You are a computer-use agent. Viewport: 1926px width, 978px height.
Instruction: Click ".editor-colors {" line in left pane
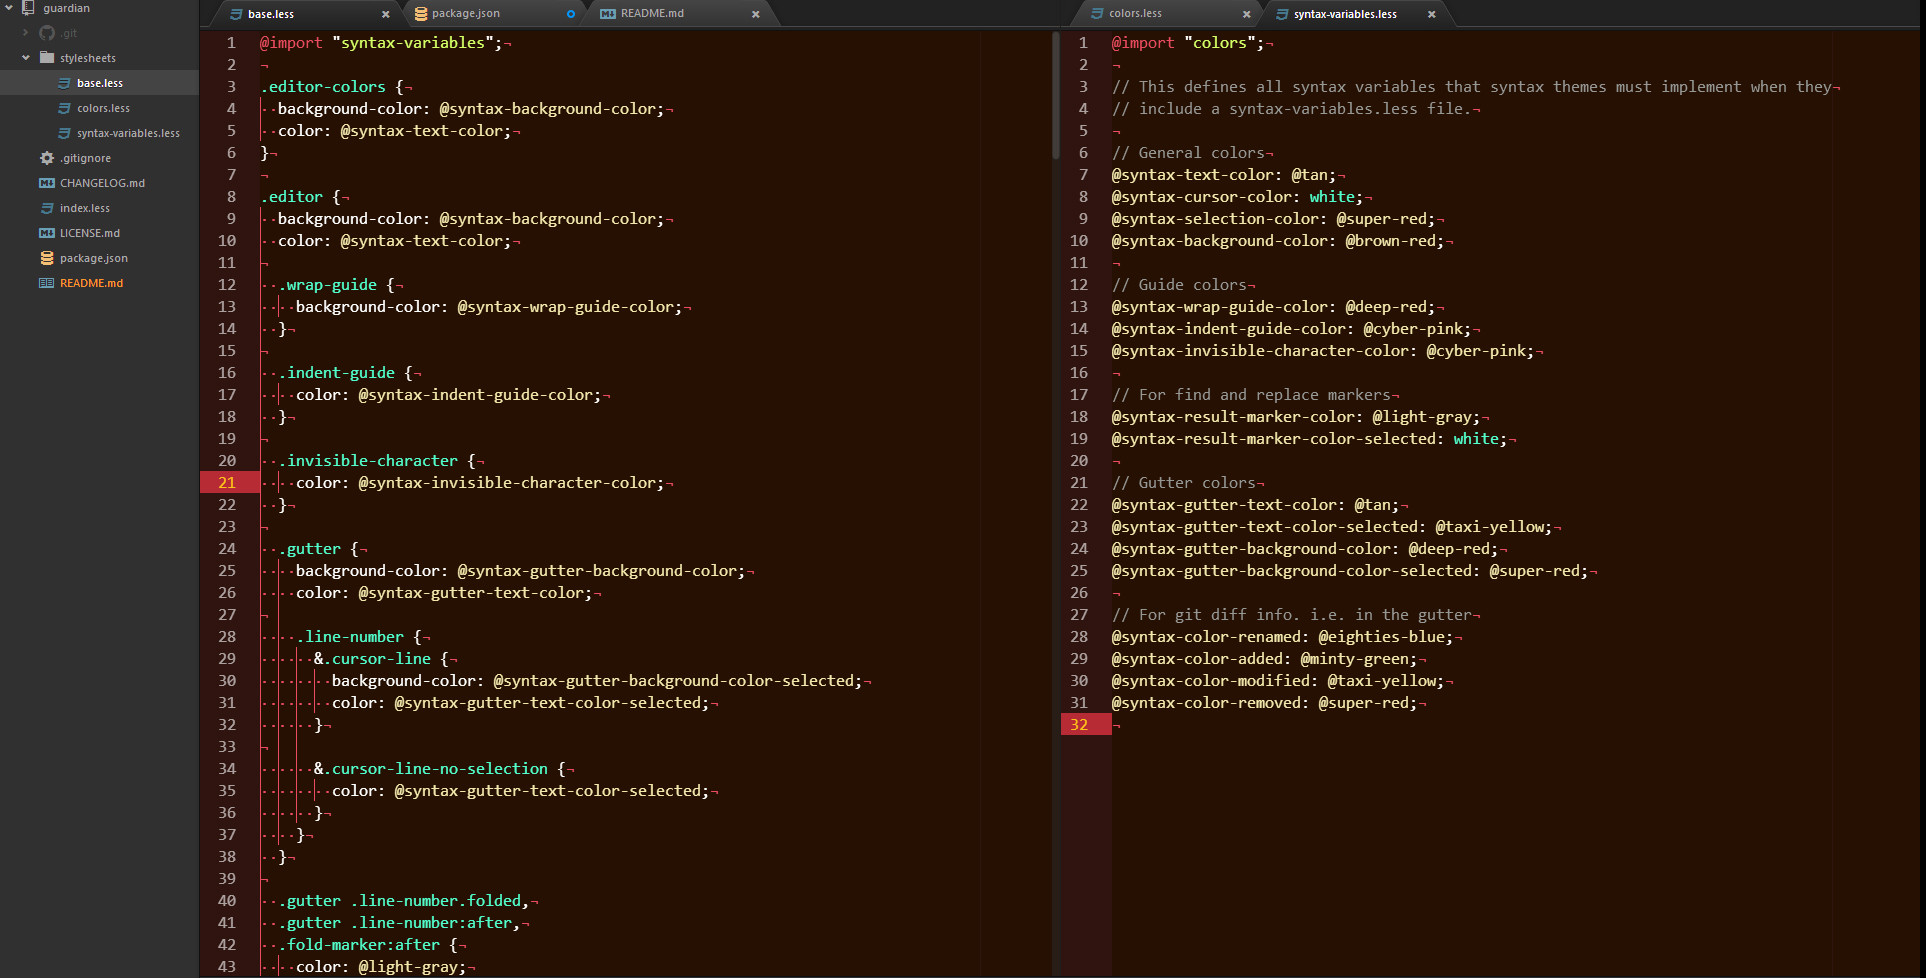(331, 87)
